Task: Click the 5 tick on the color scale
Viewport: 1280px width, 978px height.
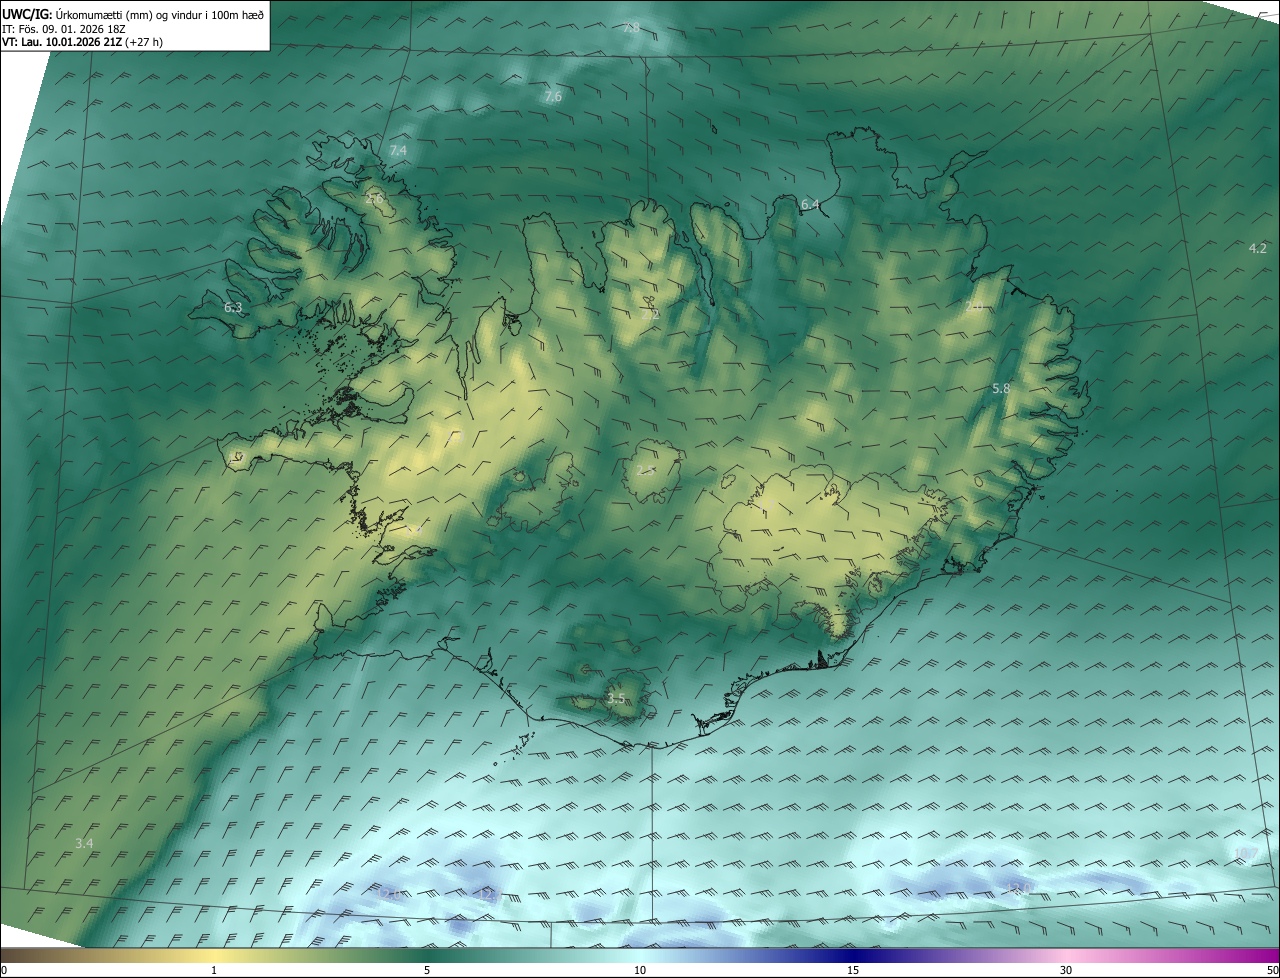Action: 427,970
